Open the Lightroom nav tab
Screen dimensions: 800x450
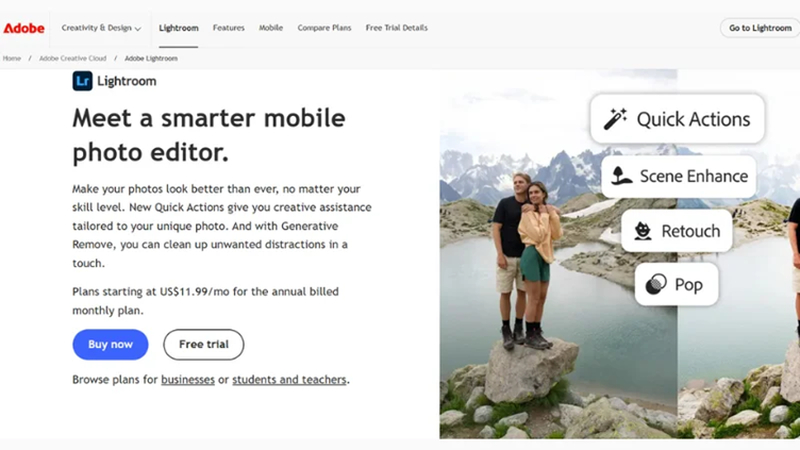[x=179, y=28]
